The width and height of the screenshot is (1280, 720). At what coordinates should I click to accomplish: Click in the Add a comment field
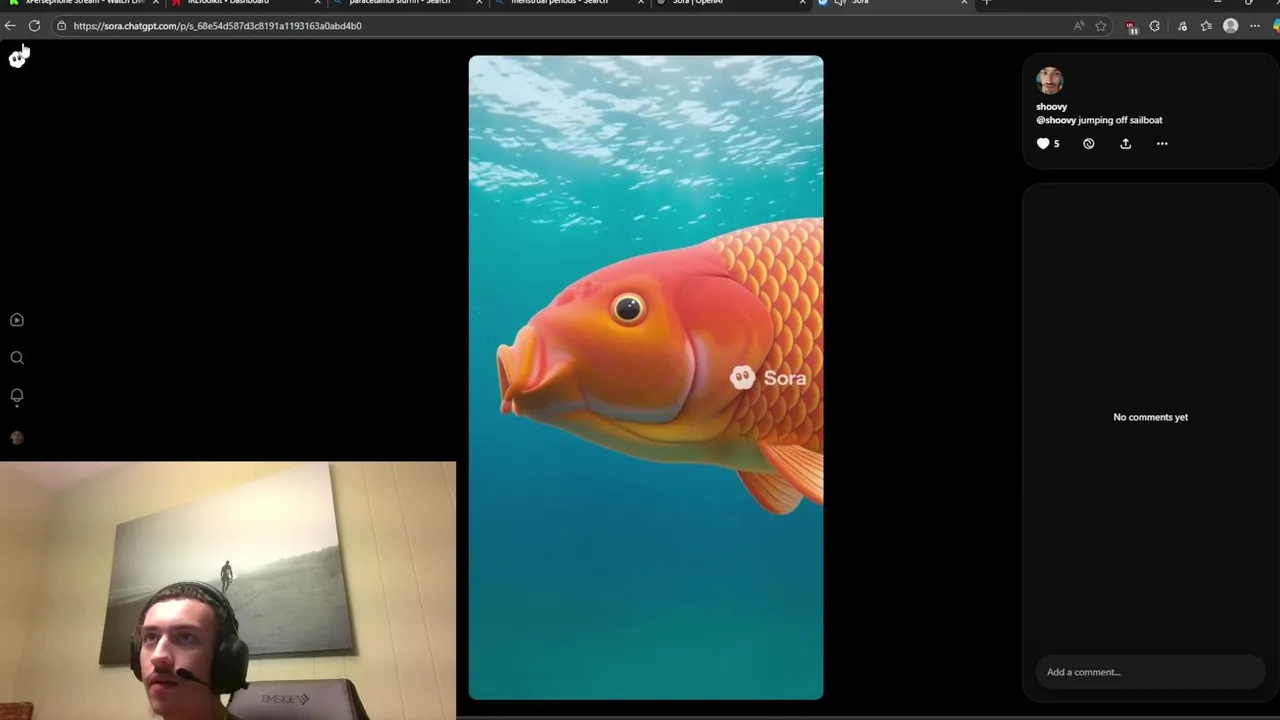[1150, 672]
